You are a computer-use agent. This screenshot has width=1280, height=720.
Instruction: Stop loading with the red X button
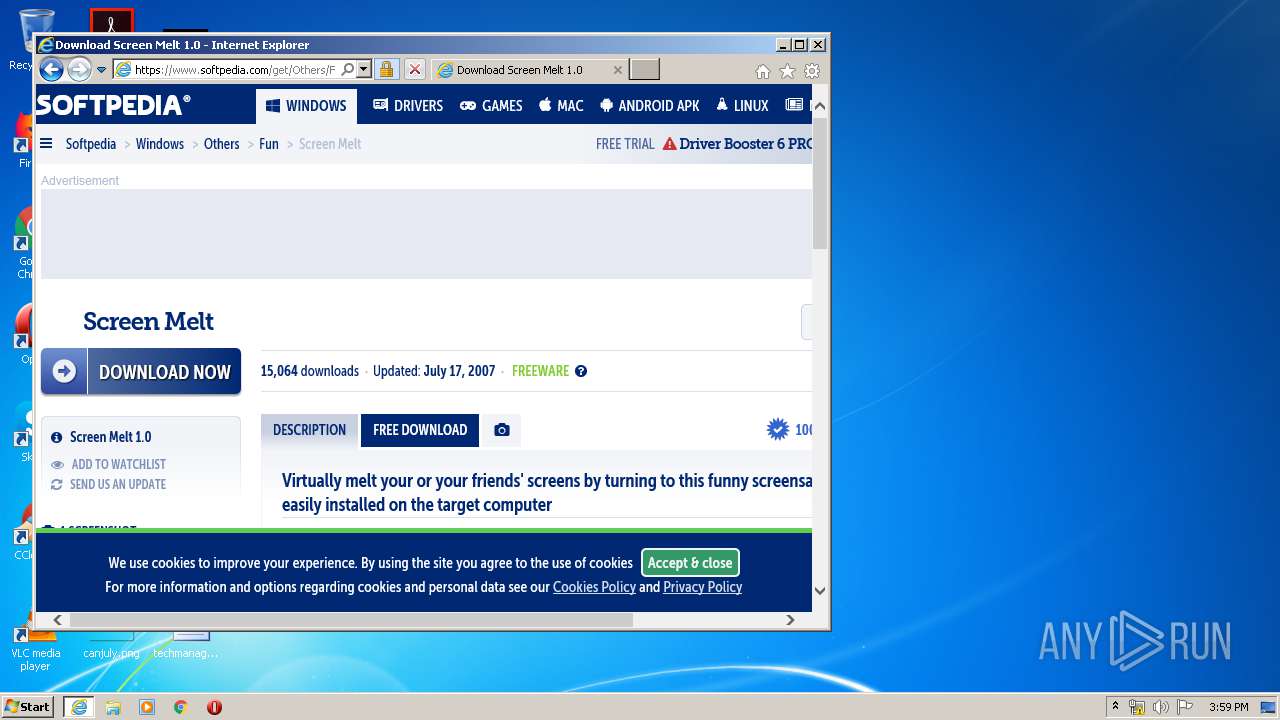pyautogui.click(x=414, y=70)
